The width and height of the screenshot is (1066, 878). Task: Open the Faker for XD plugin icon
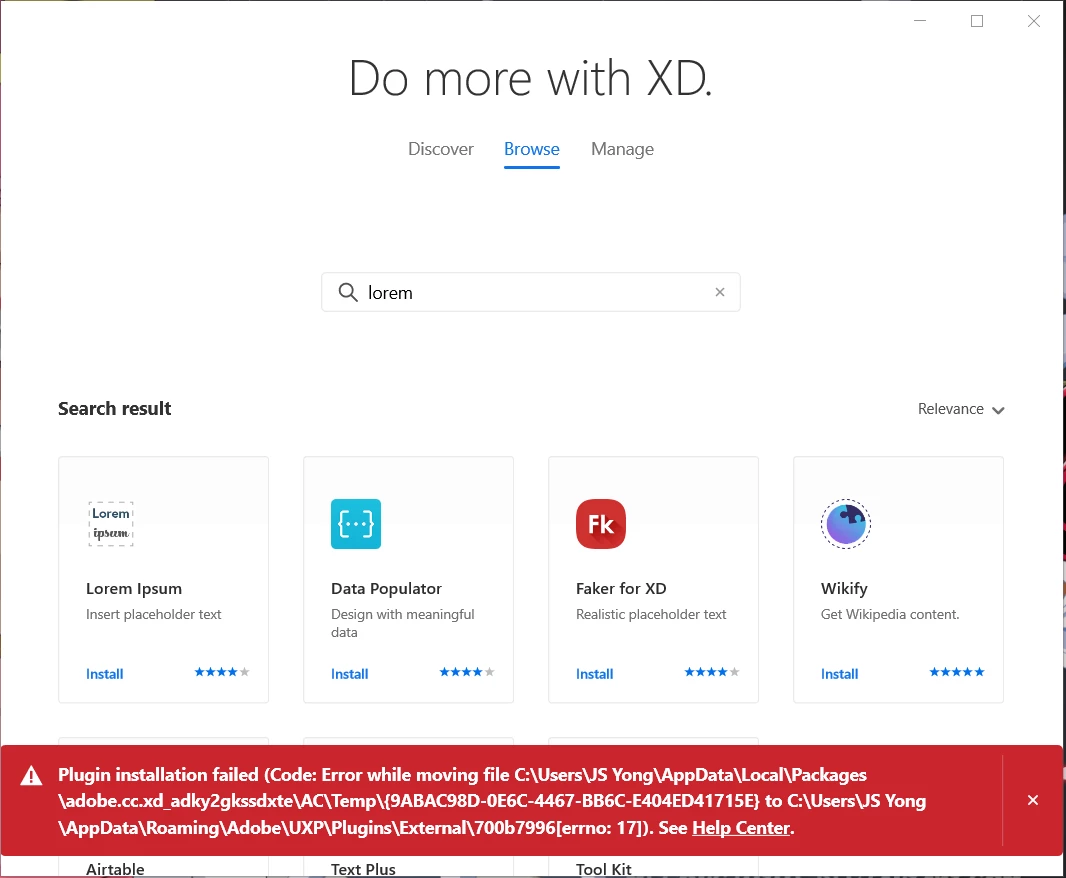point(601,524)
